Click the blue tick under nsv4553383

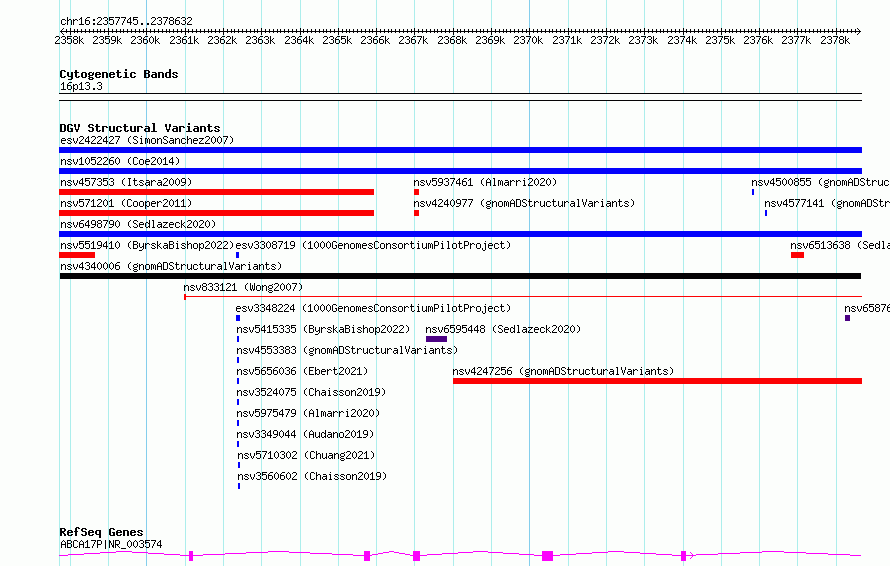(238, 360)
